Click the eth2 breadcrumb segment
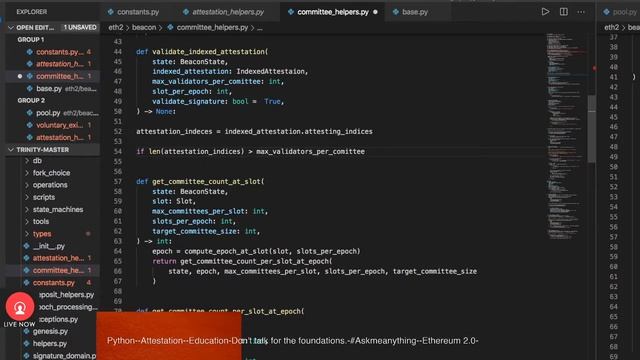Viewport: 640px width, 360px height. (116, 27)
